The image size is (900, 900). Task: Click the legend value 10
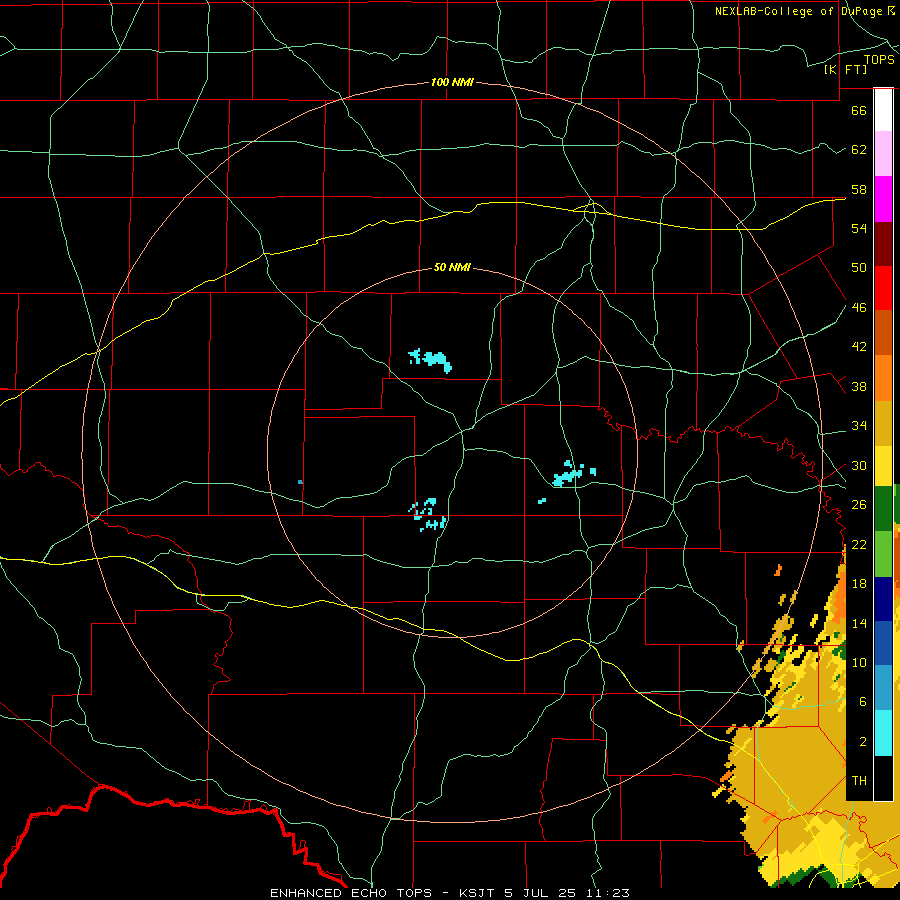[859, 663]
